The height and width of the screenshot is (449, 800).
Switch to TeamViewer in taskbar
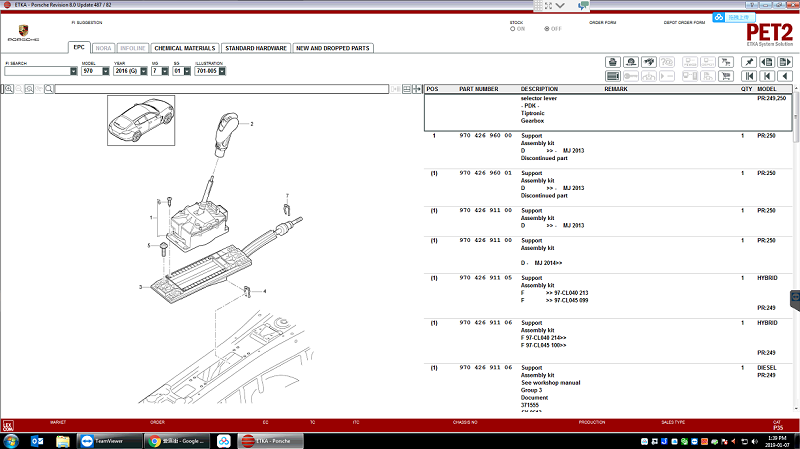coord(110,441)
